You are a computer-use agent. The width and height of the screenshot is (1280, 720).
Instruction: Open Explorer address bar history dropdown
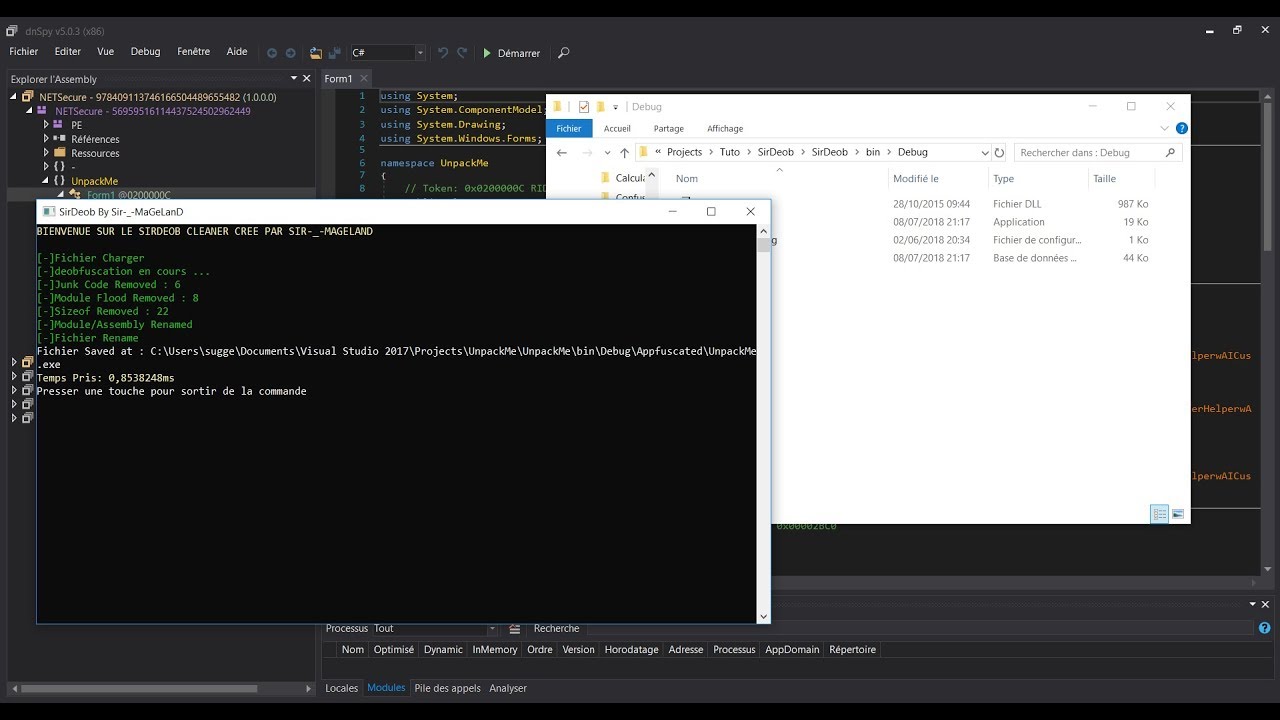coord(985,153)
